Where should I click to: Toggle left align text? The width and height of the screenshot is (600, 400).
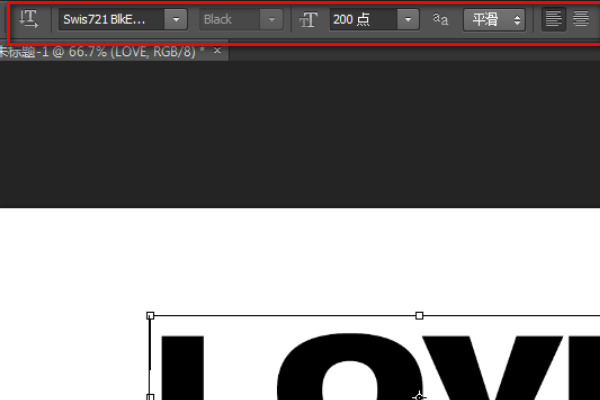553,19
